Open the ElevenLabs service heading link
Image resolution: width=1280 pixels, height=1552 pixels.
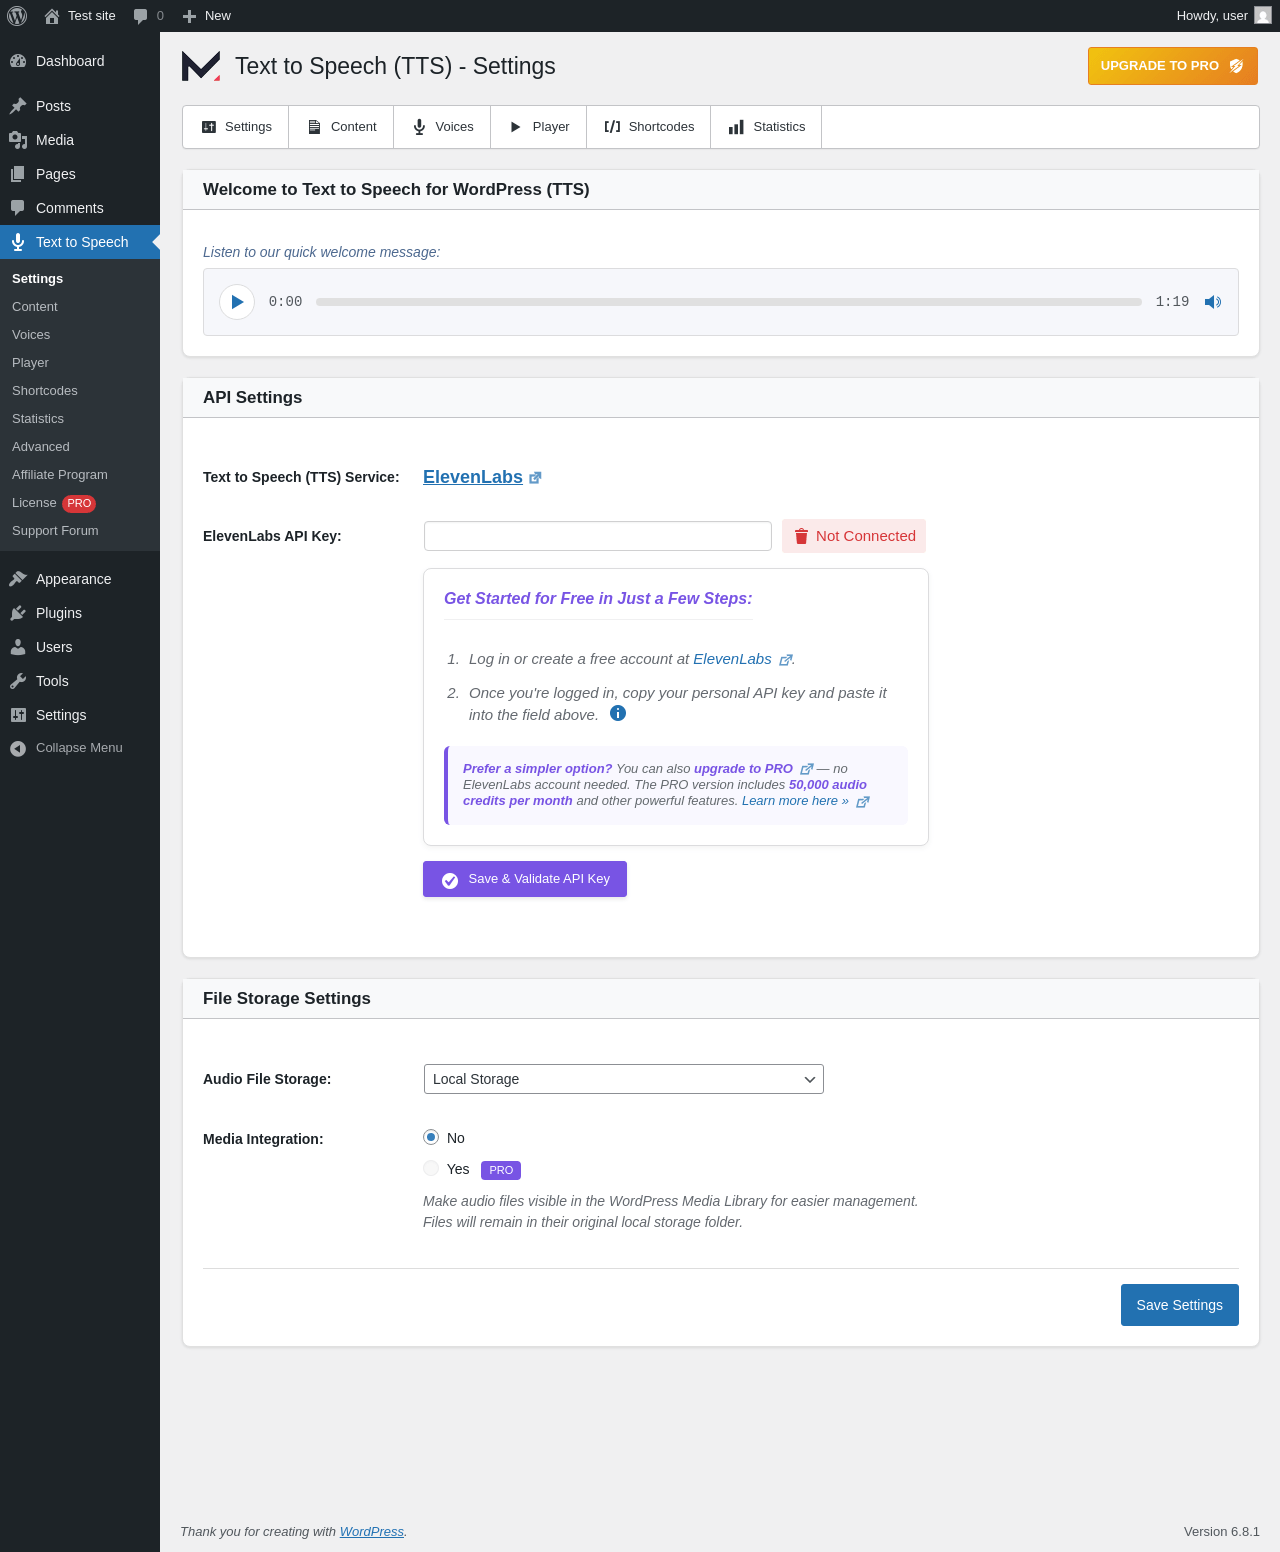tap(473, 477)
